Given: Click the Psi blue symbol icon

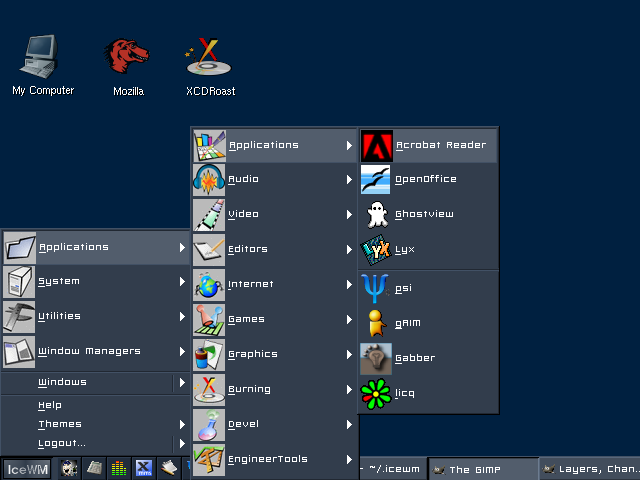Looking at the screenshot, I should point(375,288).
